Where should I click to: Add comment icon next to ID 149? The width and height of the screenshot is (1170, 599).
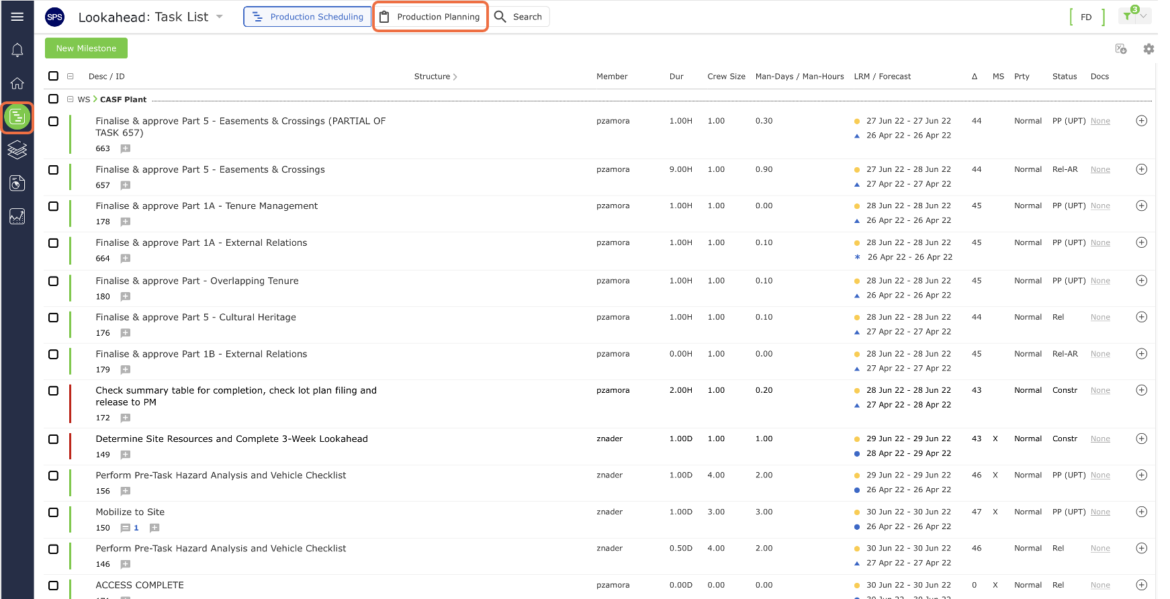pos(125,454)
